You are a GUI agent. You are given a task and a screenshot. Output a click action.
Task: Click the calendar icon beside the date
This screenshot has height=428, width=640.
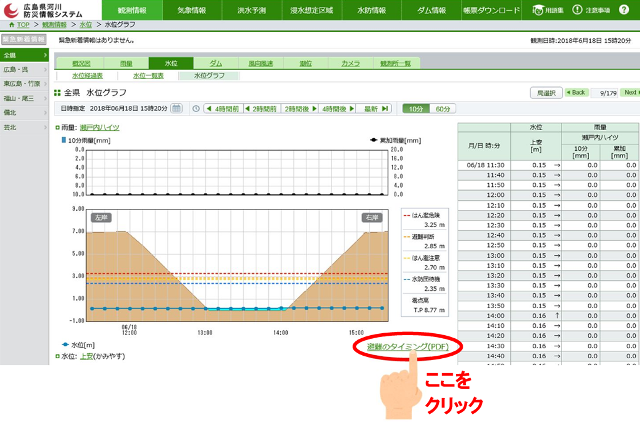tap(178, 108)
